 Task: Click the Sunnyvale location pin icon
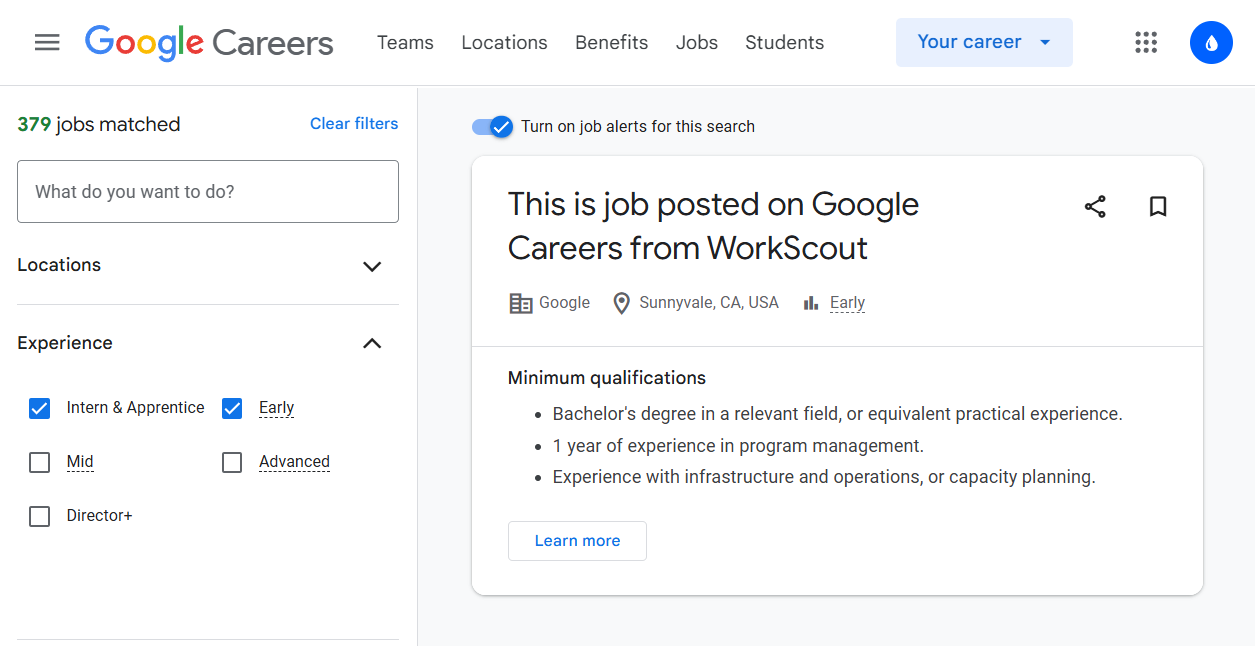point(621,303)
